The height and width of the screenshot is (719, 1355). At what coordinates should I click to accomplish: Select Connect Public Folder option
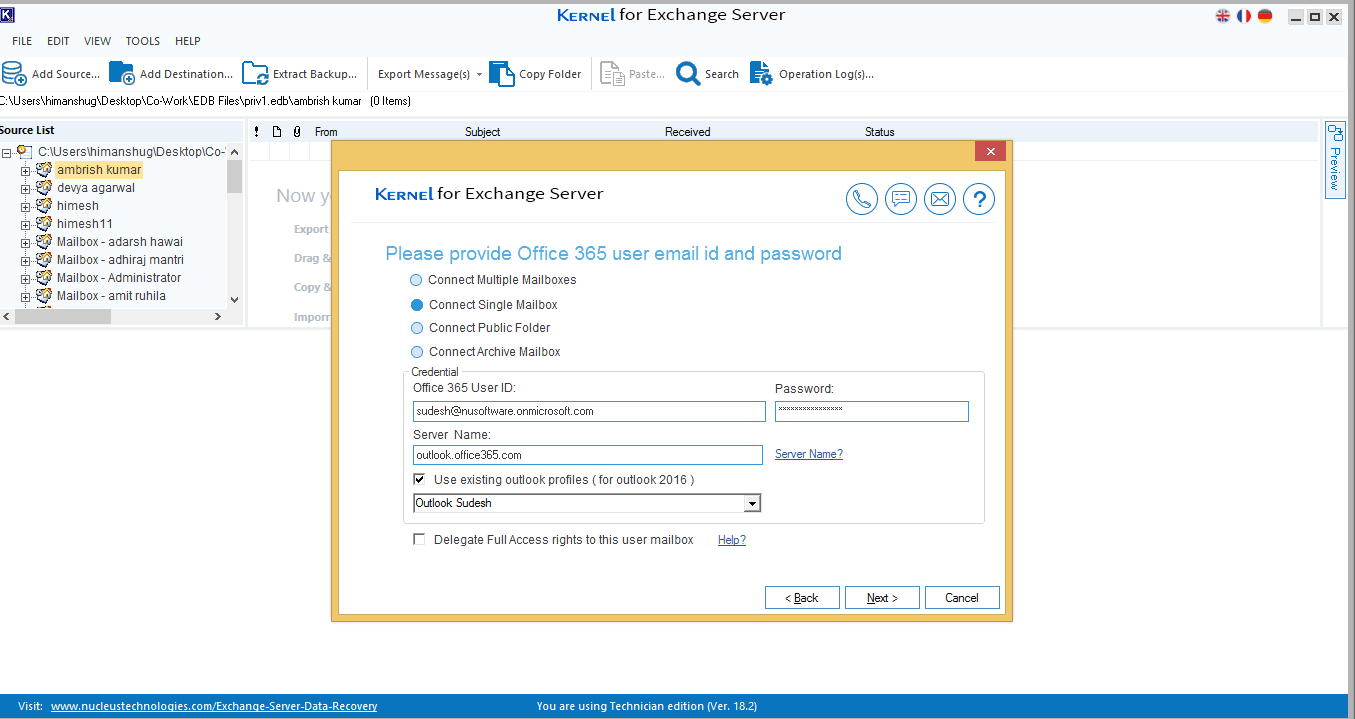point(417,328)
